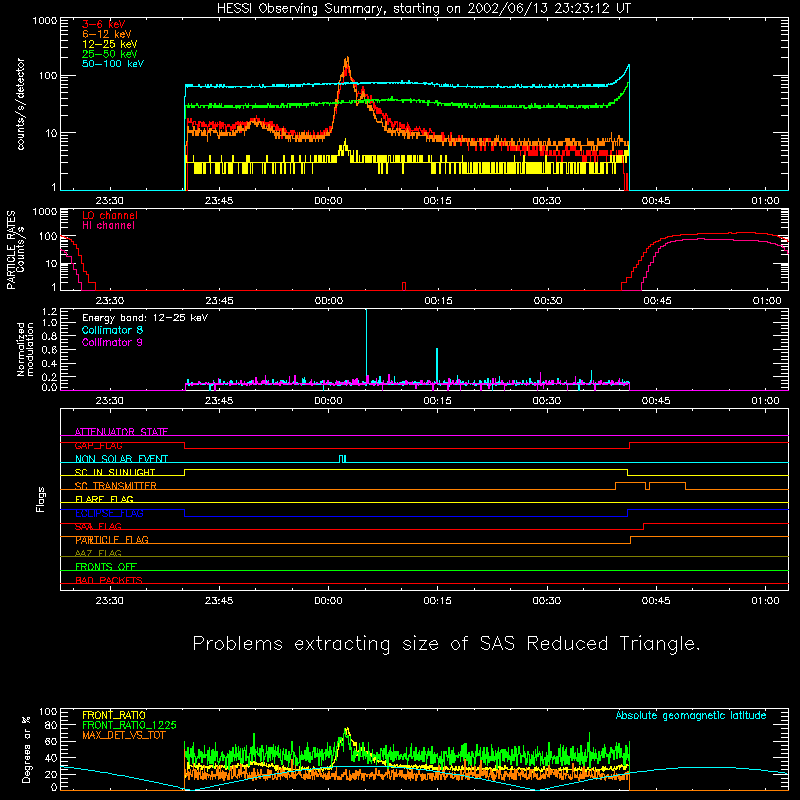
Task: Click the 'counts/s/detector' vertical axis label
Action: (x=21, y=104)
